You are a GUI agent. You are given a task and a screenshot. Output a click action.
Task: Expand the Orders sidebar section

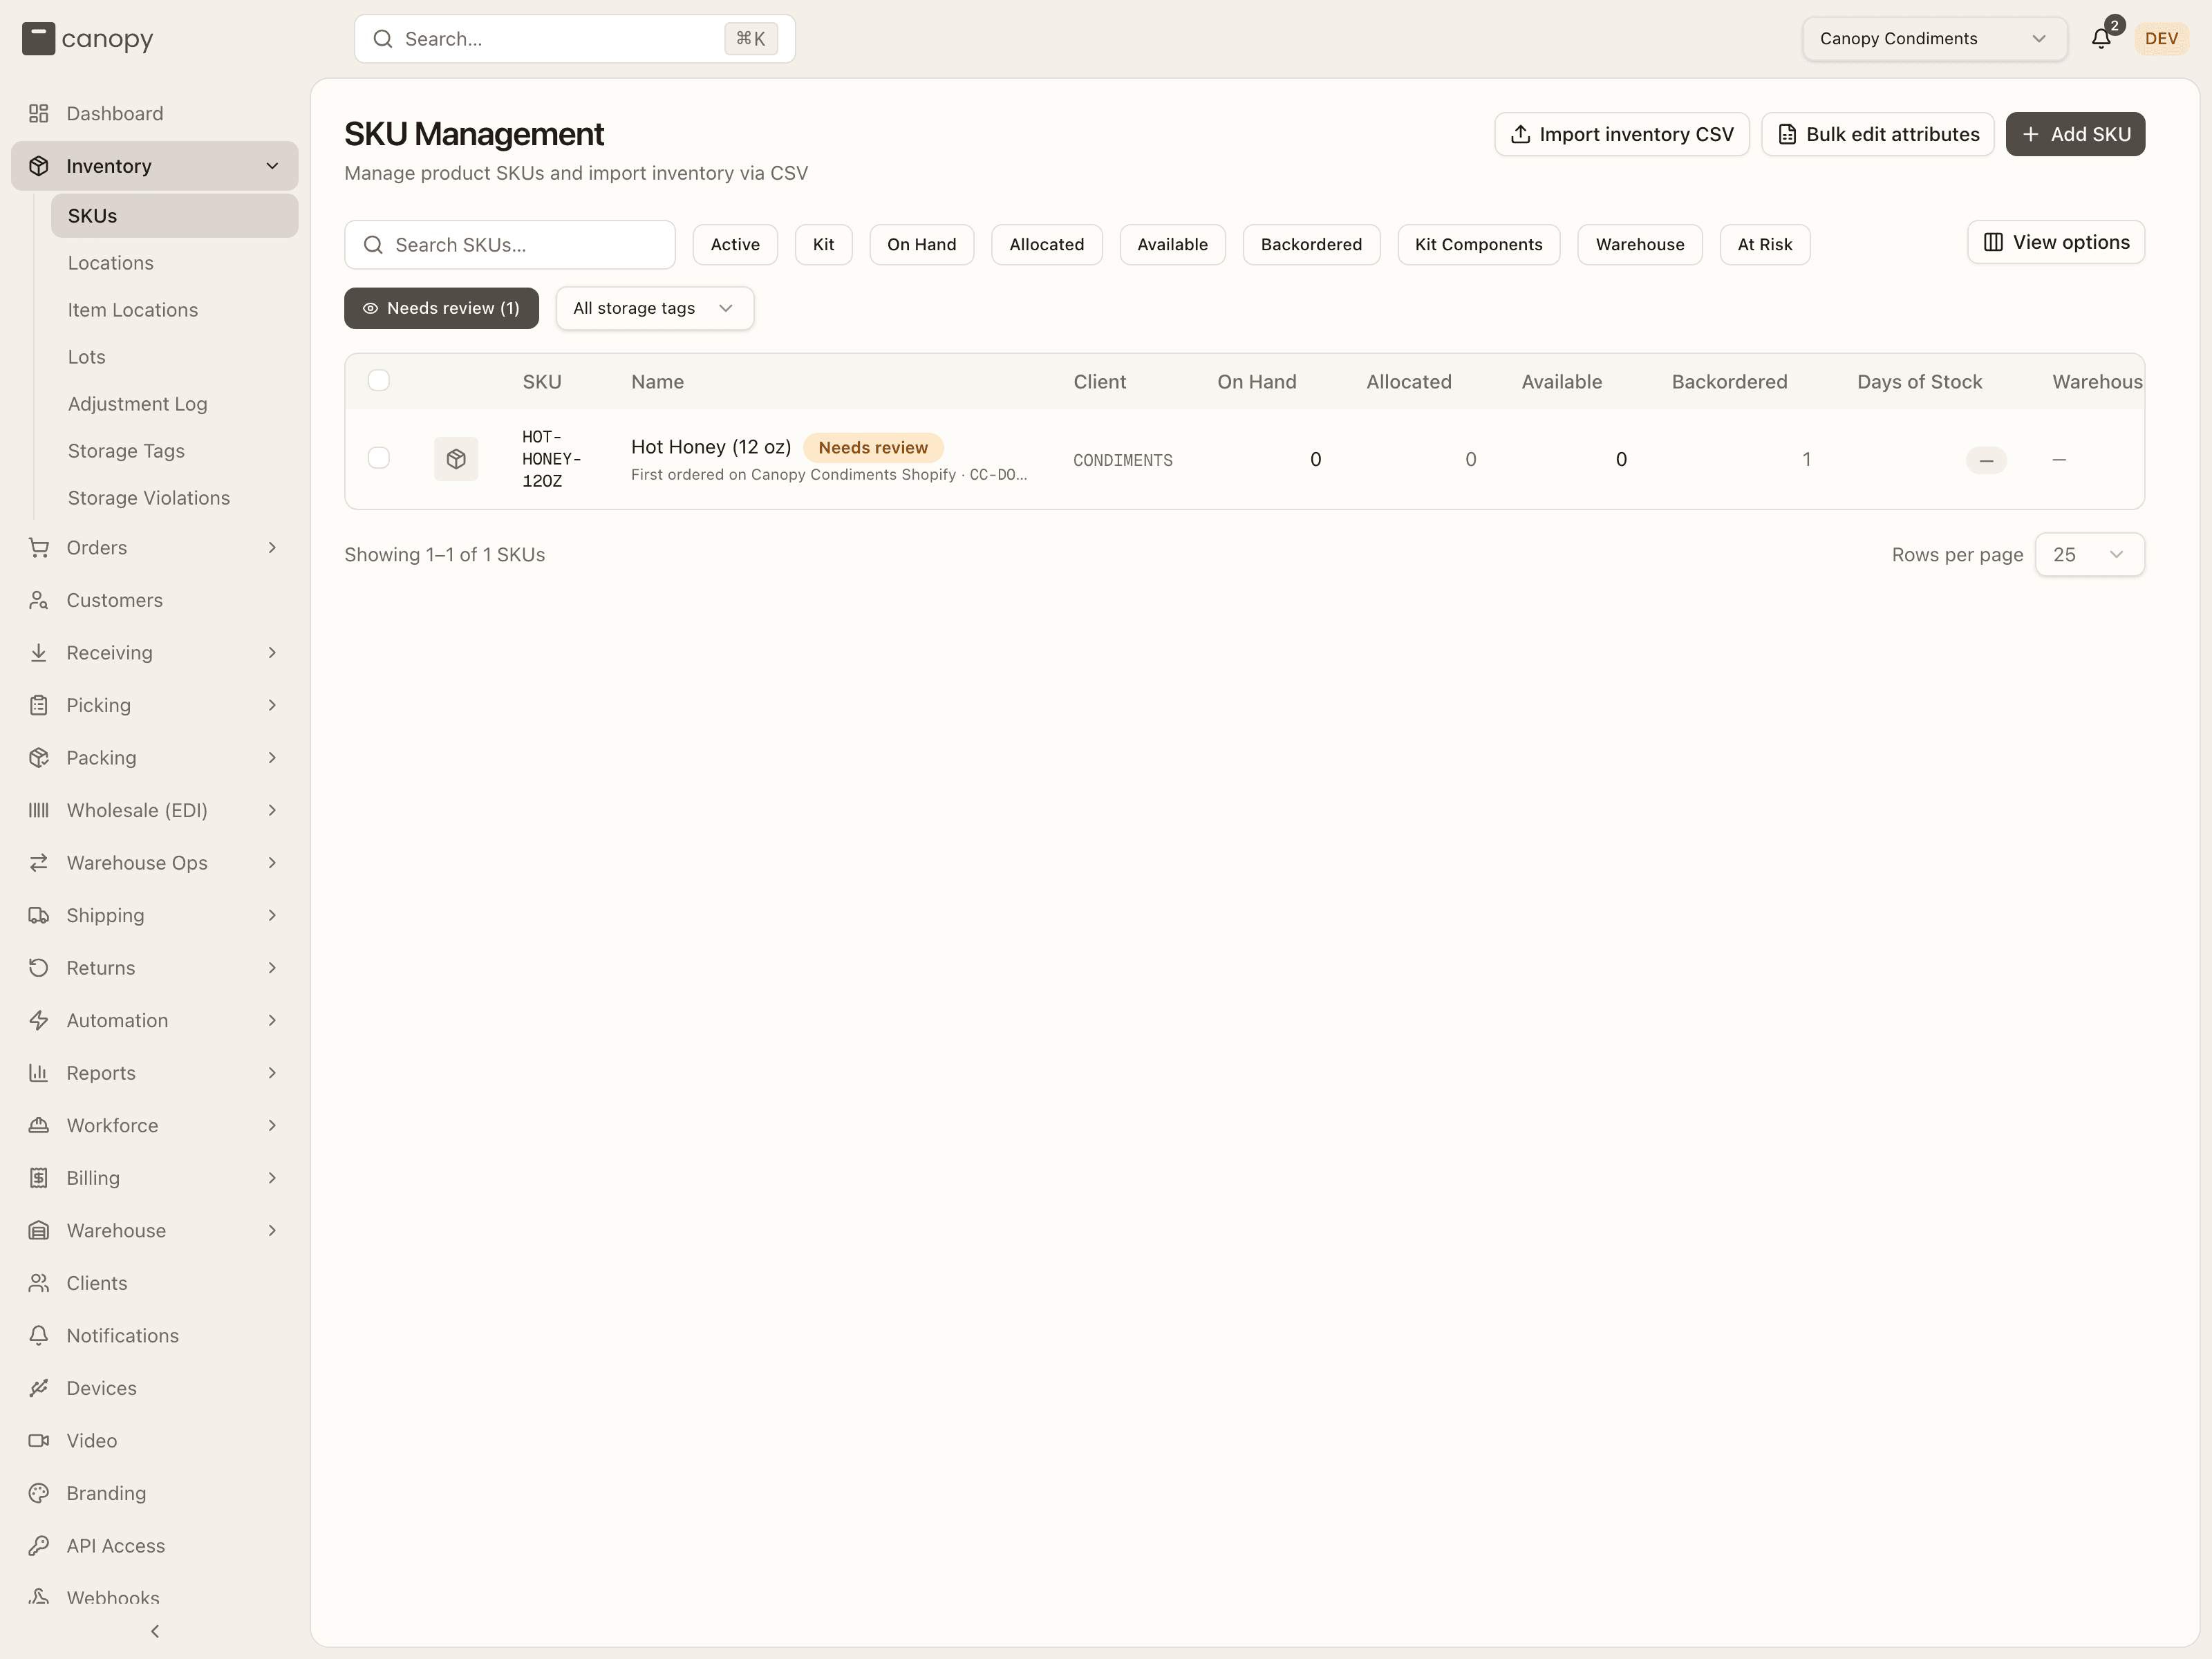click(x=155, y=547)
